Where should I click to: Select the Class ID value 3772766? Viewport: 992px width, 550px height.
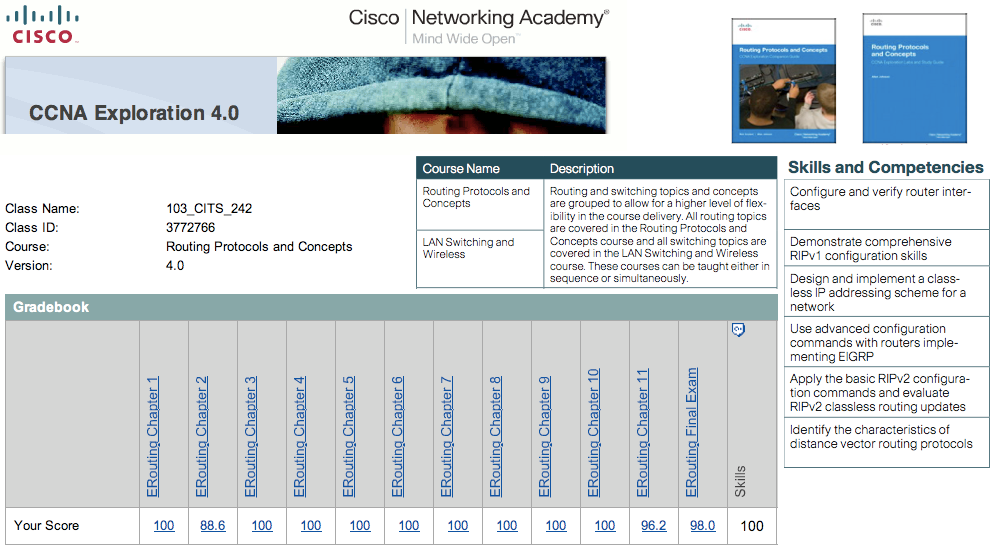pyautogui.click(x=190, y=227)
